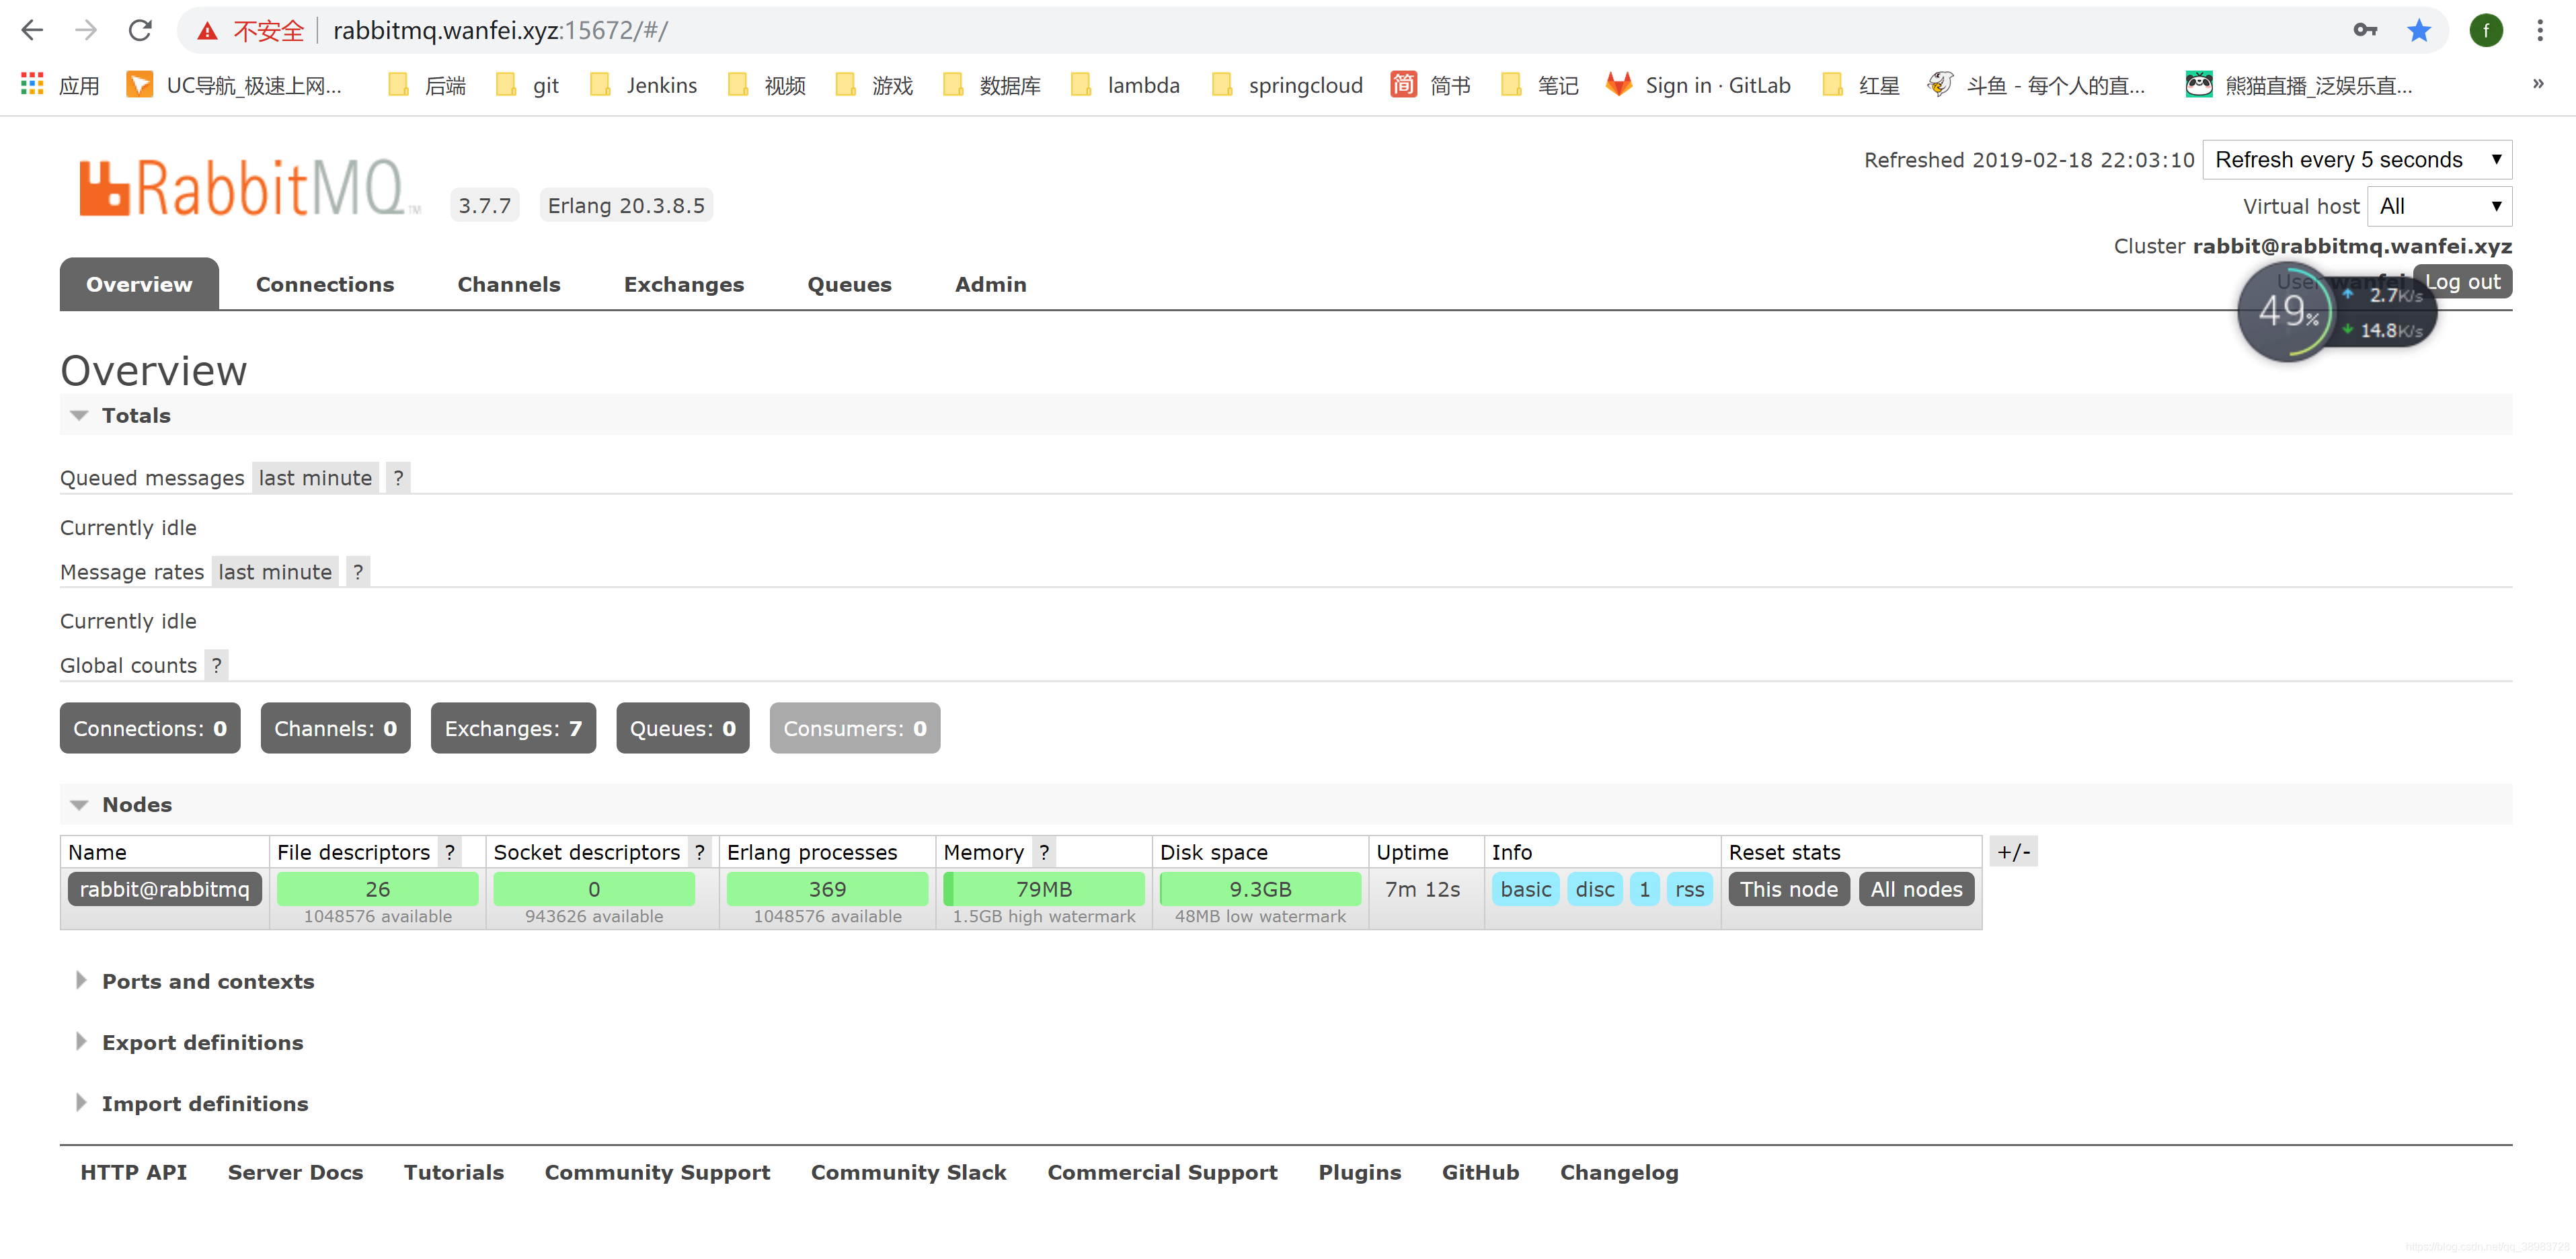Click the File descriptors 26 bar
The width and height of the screenshot is (2576, 1259).
(377, 889)
